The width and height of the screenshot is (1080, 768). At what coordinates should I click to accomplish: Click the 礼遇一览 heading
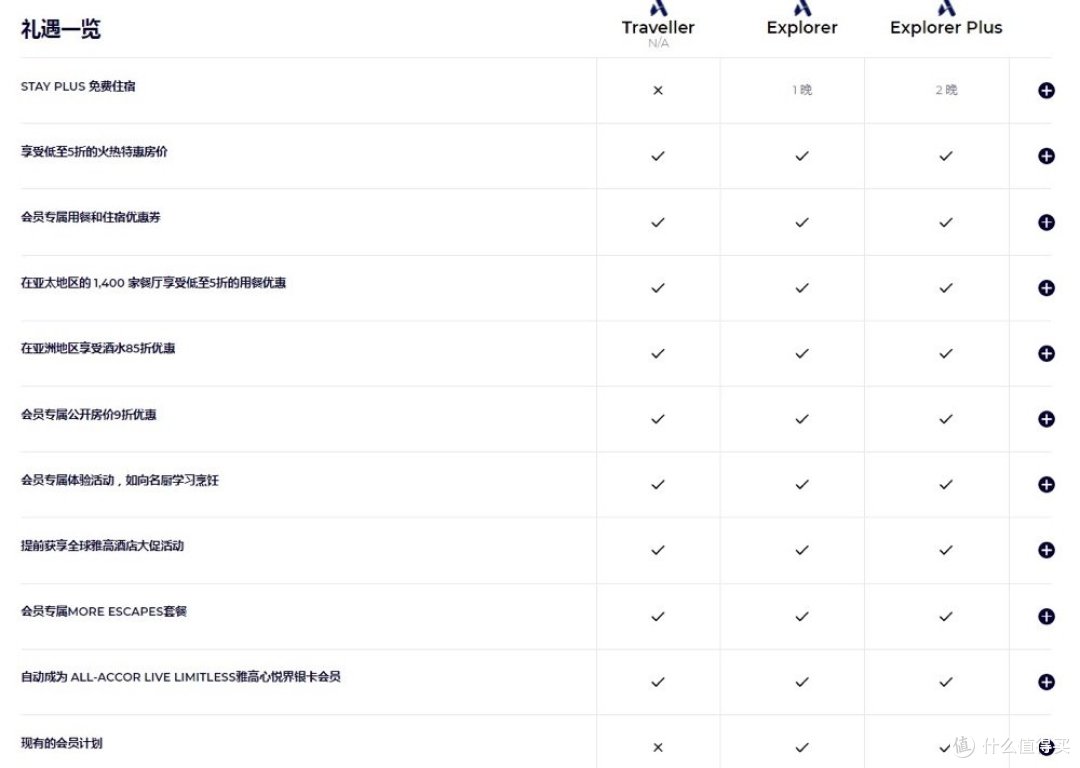[x=61, y=29]
